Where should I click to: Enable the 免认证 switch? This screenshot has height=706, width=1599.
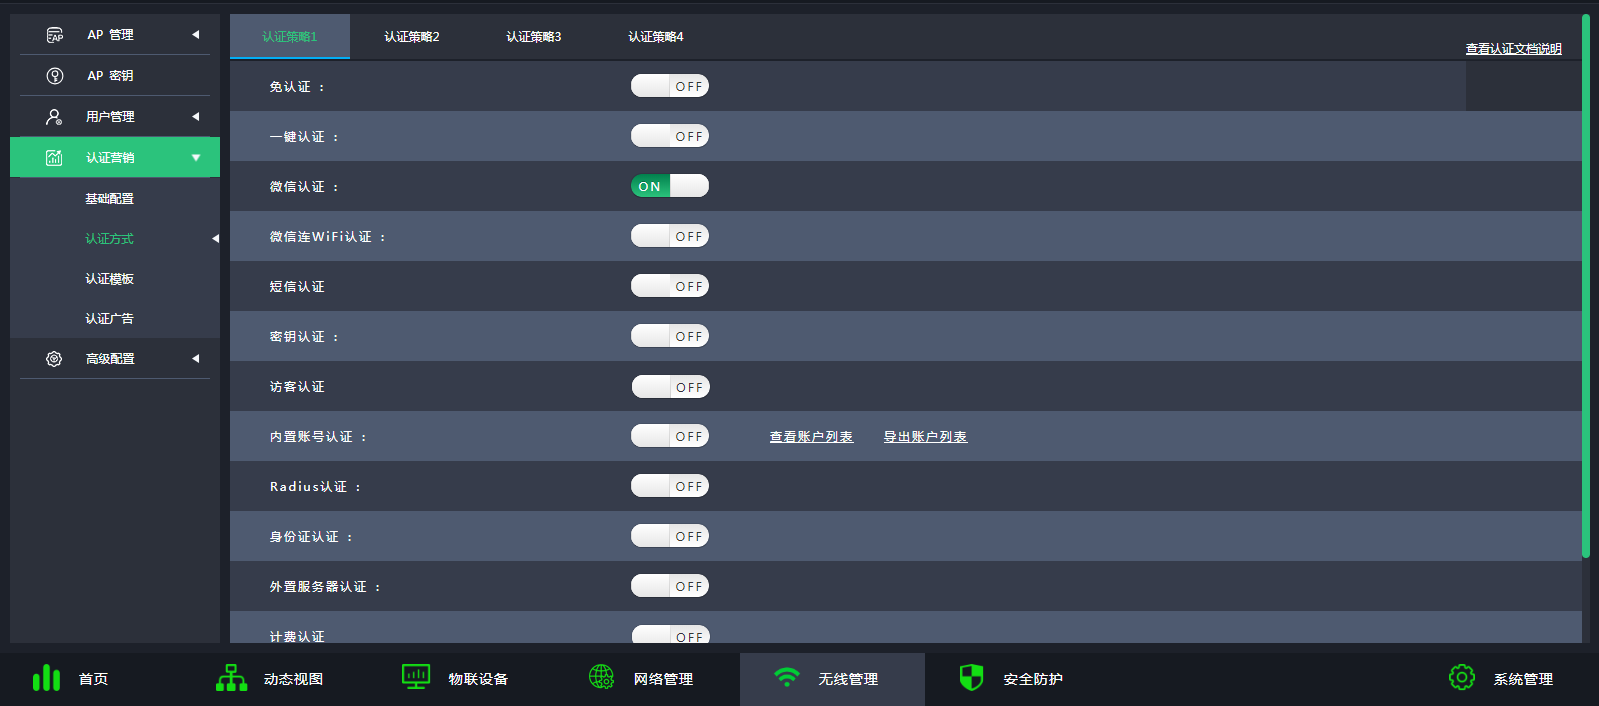tap(669, 86)
